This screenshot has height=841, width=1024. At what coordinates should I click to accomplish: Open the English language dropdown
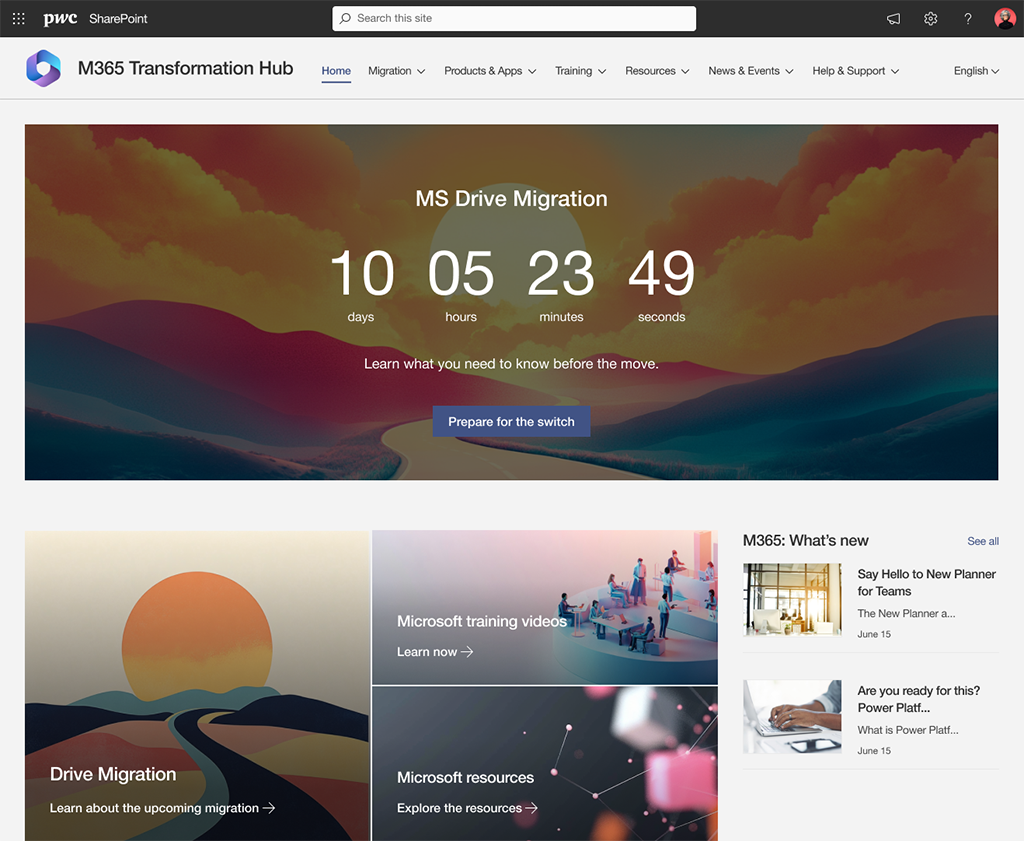click(975, 71)
